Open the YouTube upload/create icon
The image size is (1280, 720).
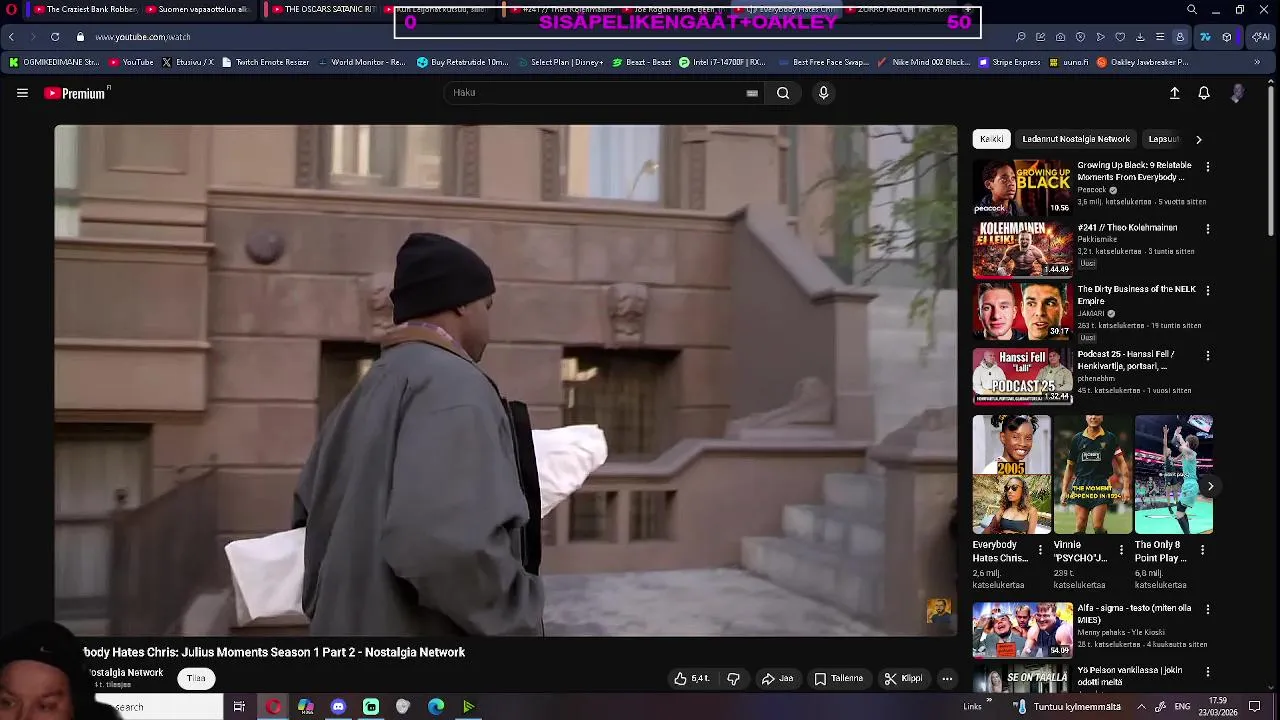pyautogui.click(x=1175, y=93)
